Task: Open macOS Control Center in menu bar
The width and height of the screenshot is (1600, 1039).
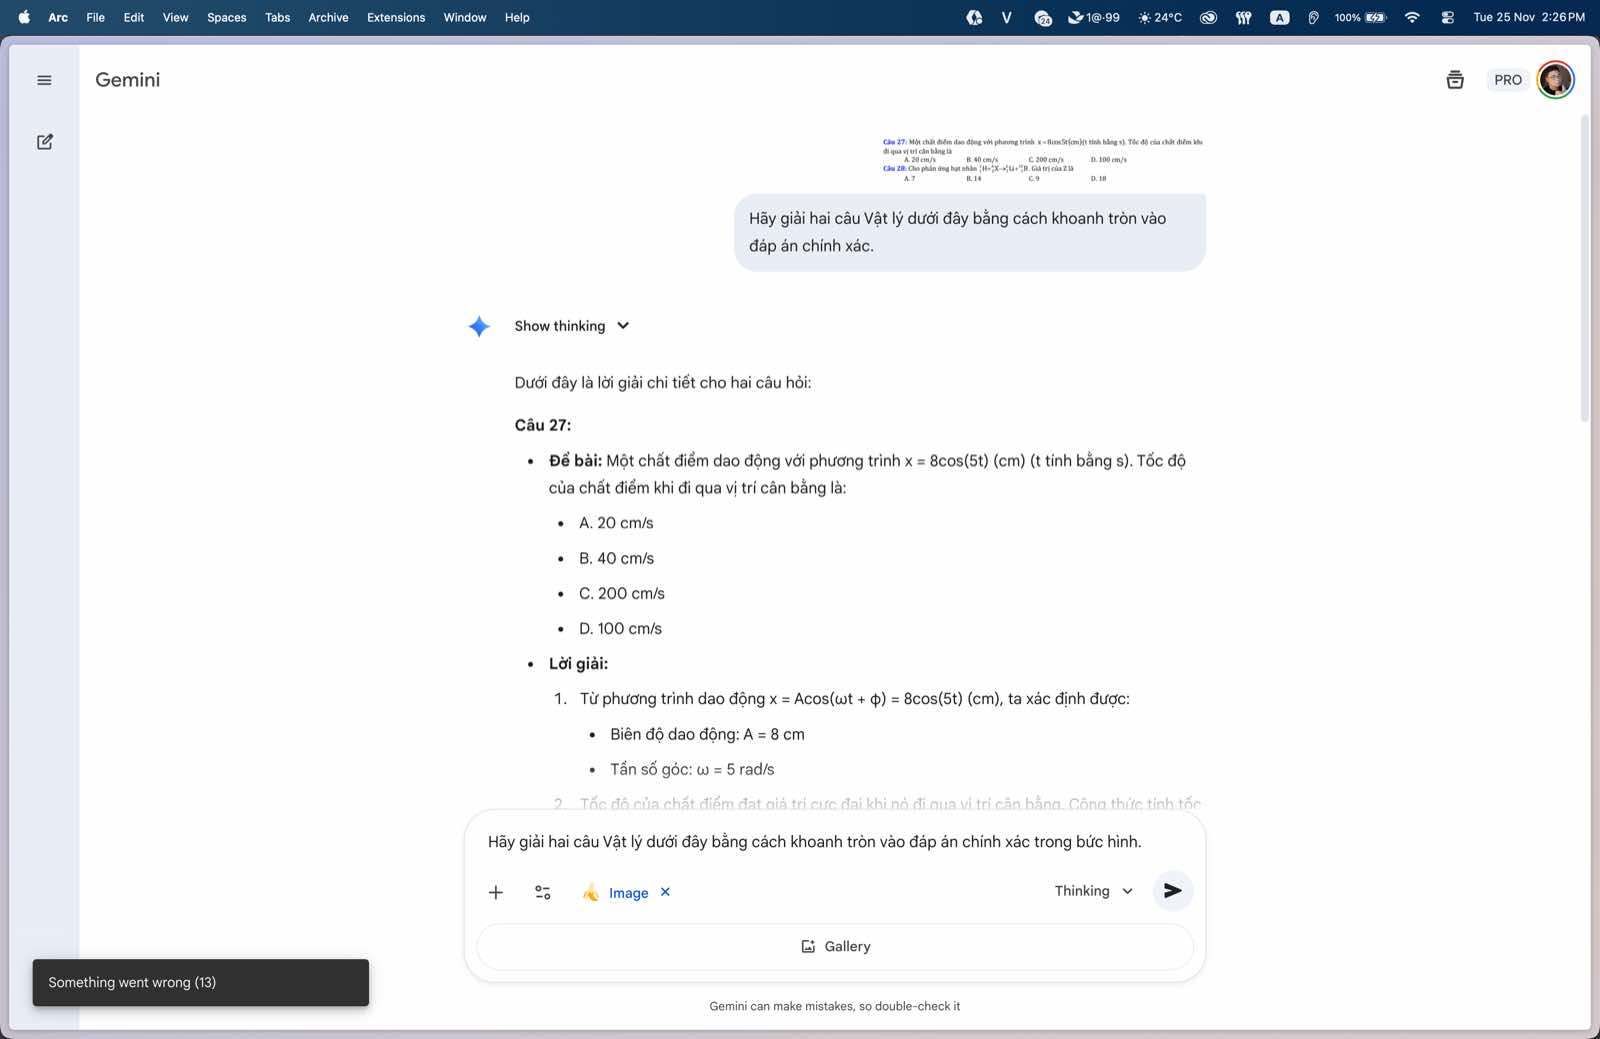Action: click(x=1447, y=17)
